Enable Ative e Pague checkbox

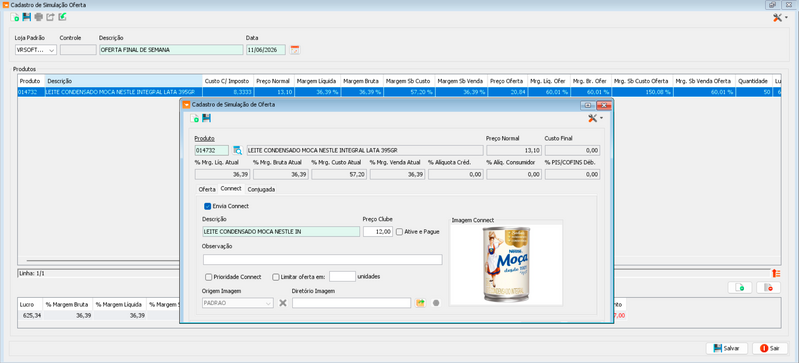(400, 231)
